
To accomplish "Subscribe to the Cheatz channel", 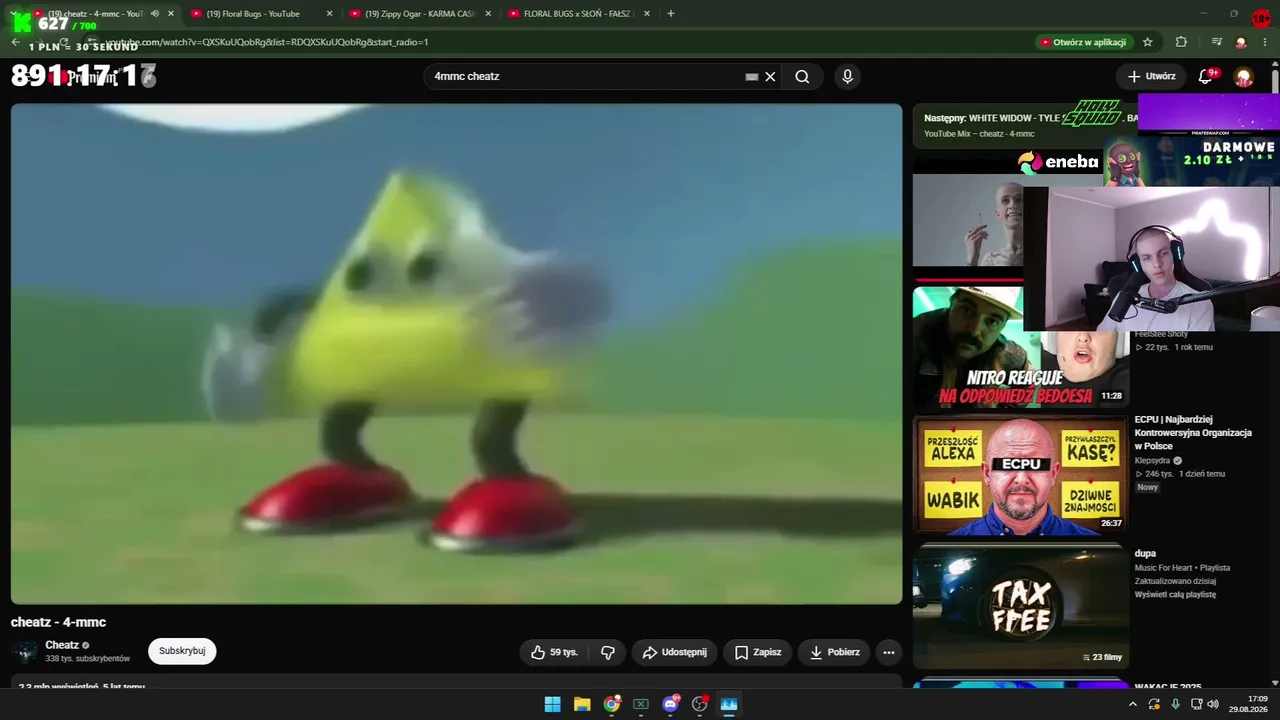I will pyautogui.click(x=182, y=651).
